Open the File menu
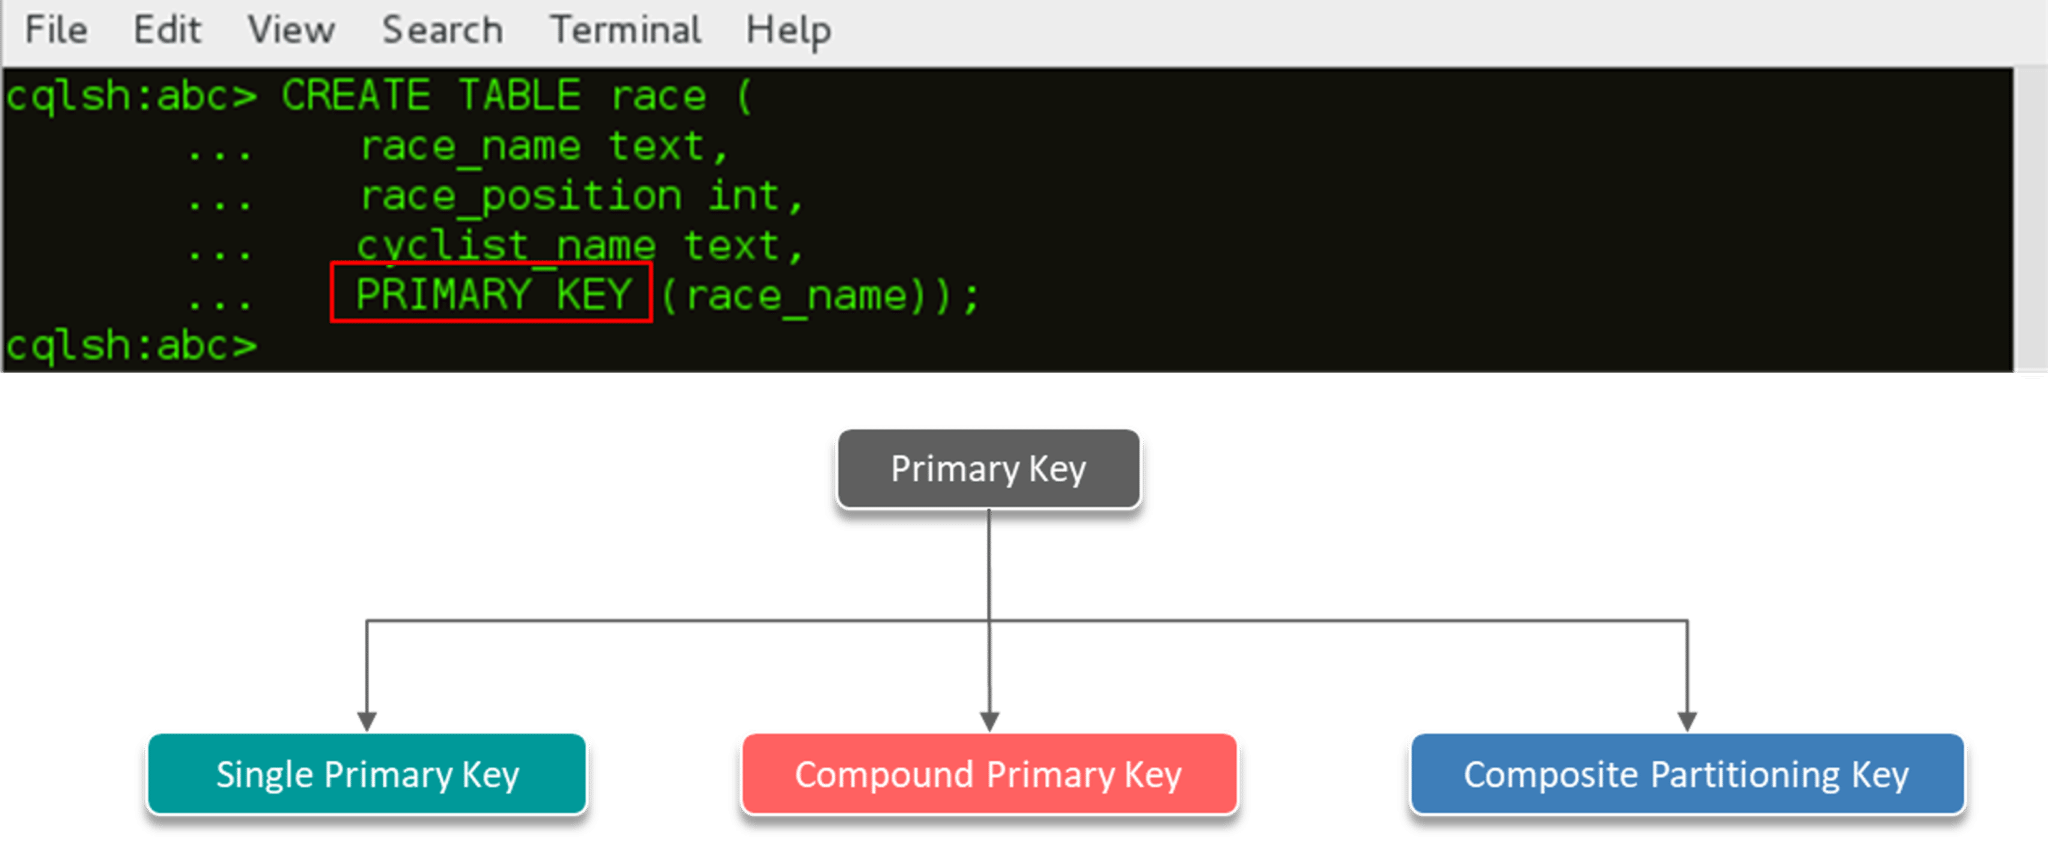 [x=56, y=30]
